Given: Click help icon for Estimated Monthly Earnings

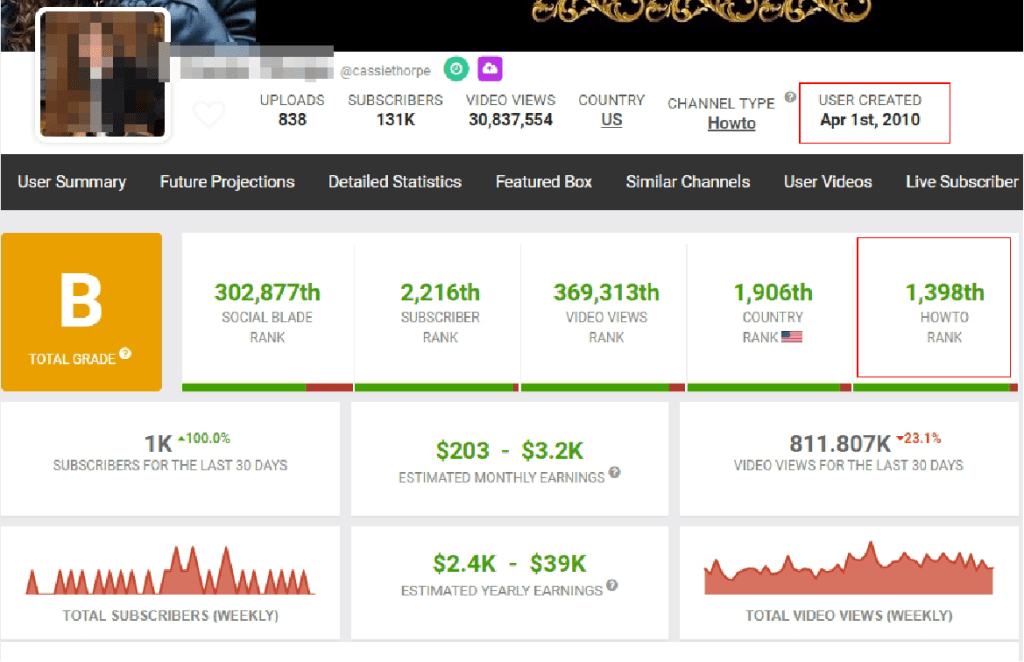Looking at the screenshot, I should 614,473.
